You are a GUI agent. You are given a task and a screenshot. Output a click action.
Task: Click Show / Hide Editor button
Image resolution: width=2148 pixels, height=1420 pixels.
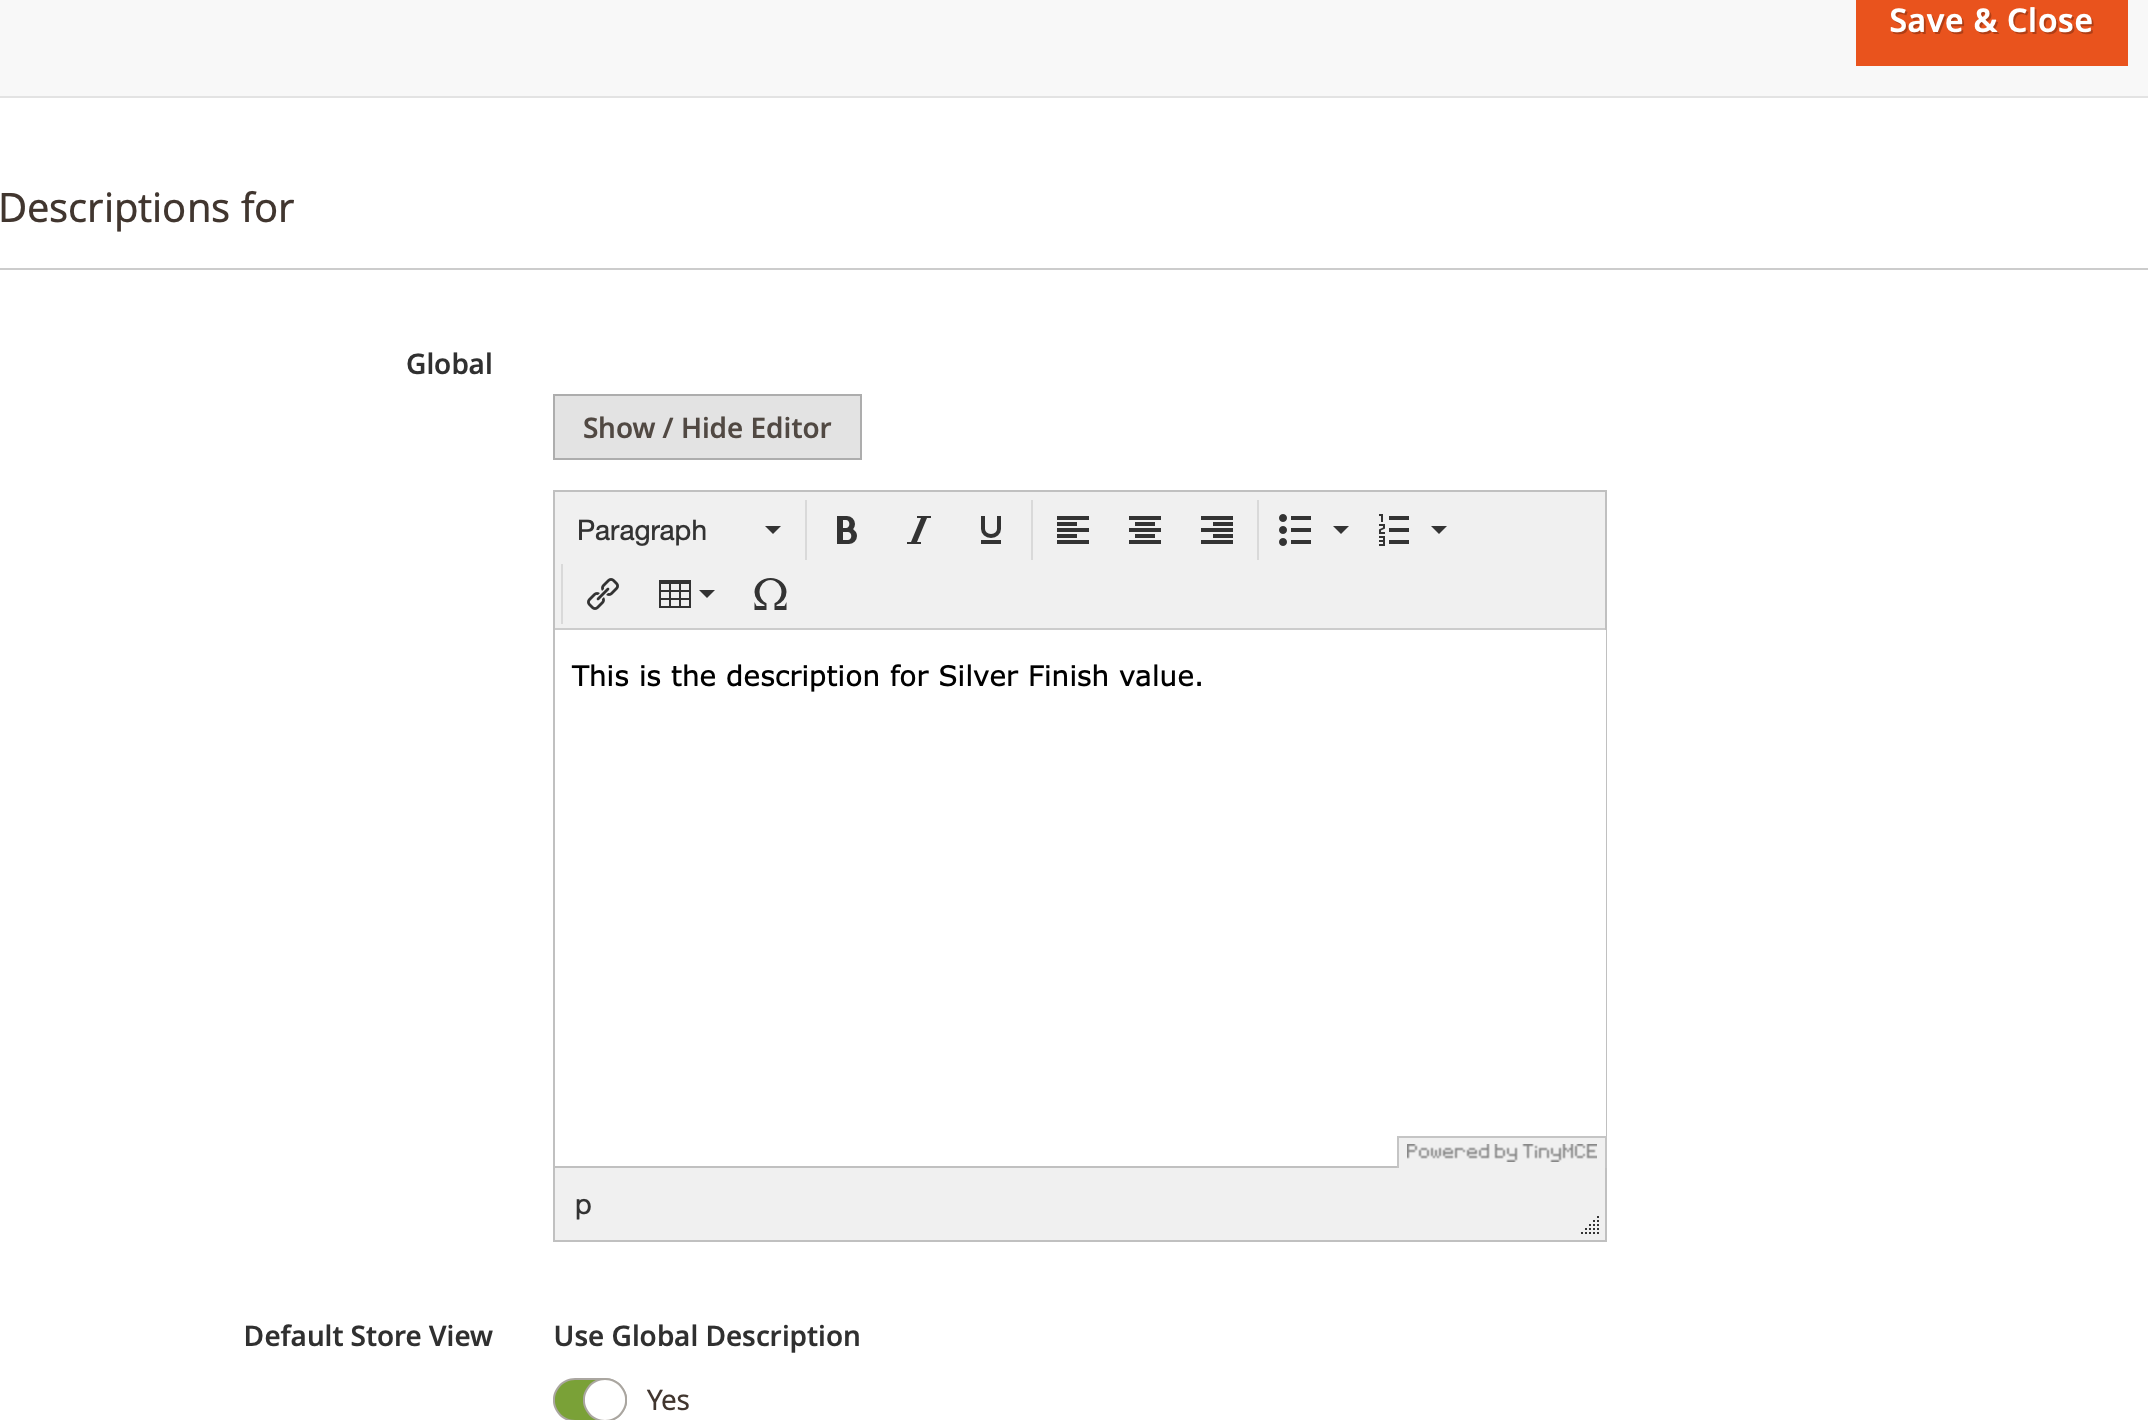coord(707,427)
